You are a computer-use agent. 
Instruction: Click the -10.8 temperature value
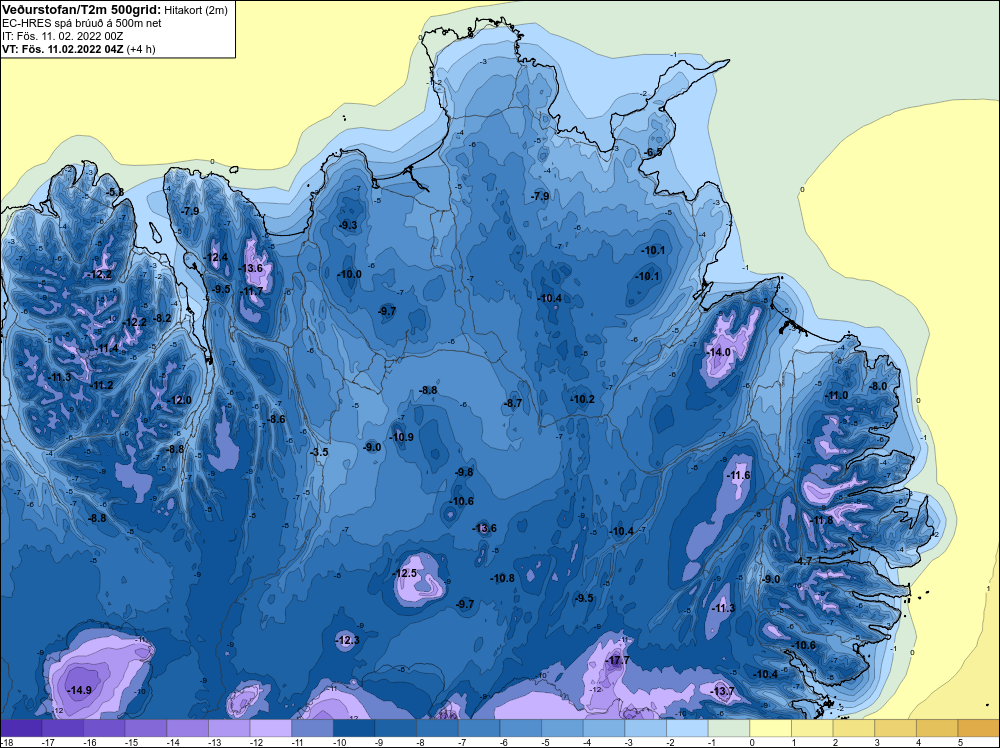pyautogui.click(x=503, y=578)
